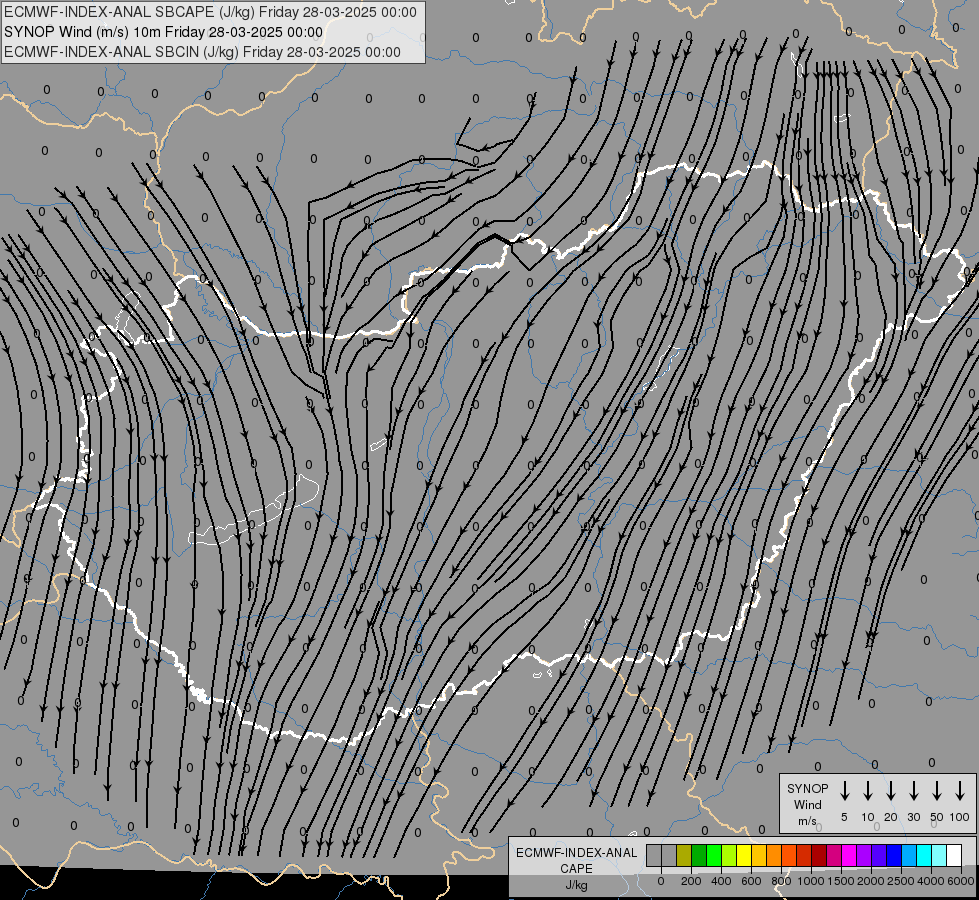The image size is (979, 900).
Task: Pick the pure yellow CAPE color swatch
Action: pyautogui.click(x=744, y=855)
